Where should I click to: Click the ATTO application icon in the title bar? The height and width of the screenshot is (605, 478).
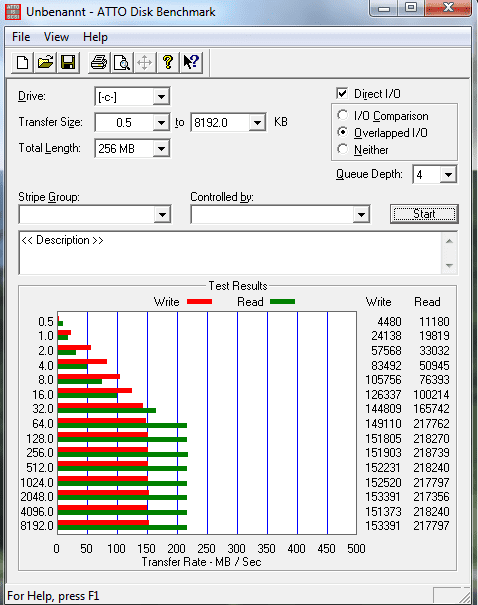click(x=13, y=12)
